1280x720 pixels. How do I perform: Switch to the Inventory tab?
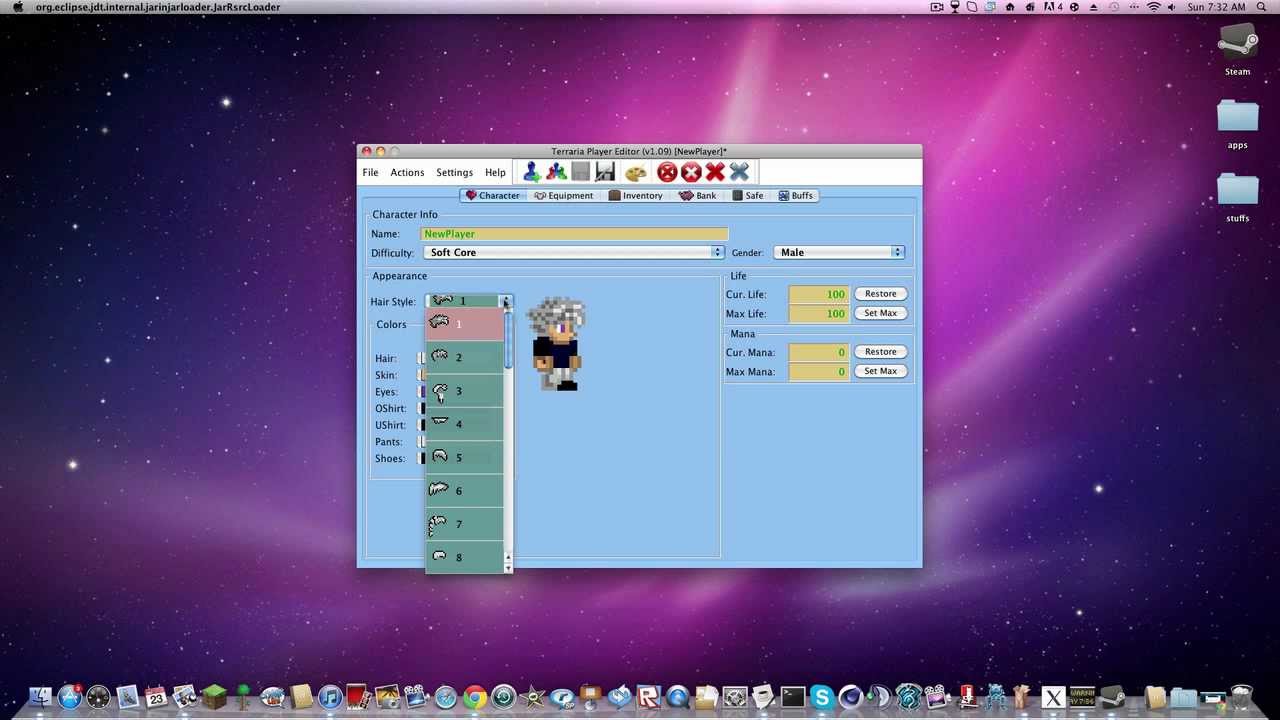[x=635, y=196]
